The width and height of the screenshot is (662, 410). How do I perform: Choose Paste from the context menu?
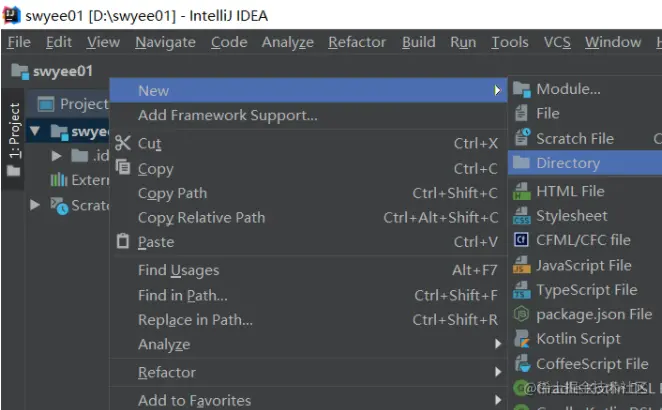pos(308,242)
